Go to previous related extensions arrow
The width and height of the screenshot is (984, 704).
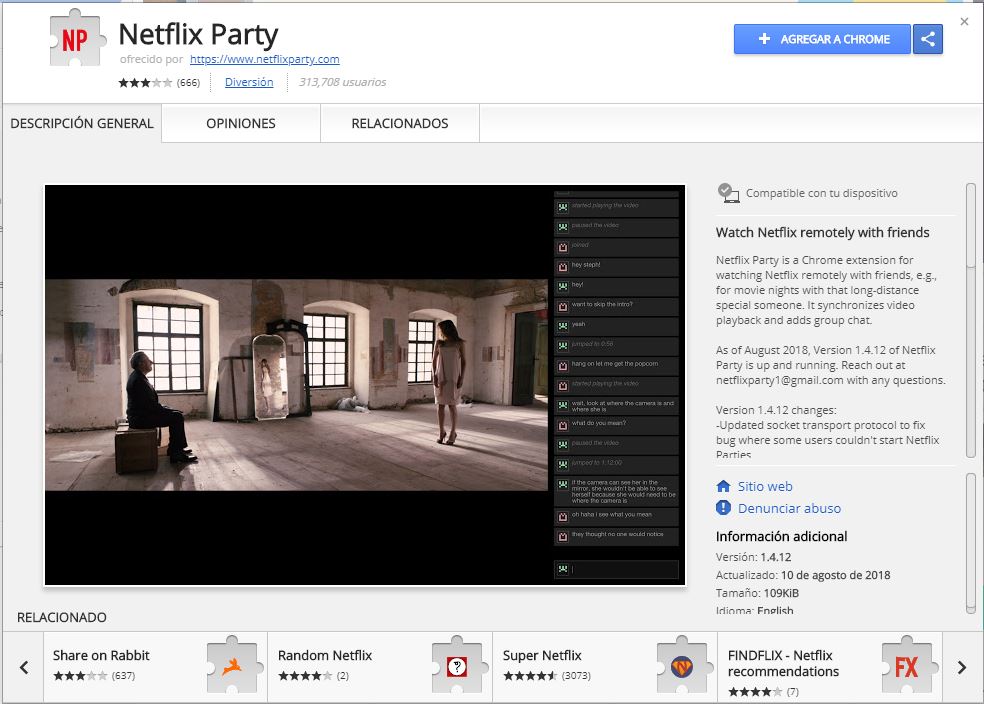24,667
